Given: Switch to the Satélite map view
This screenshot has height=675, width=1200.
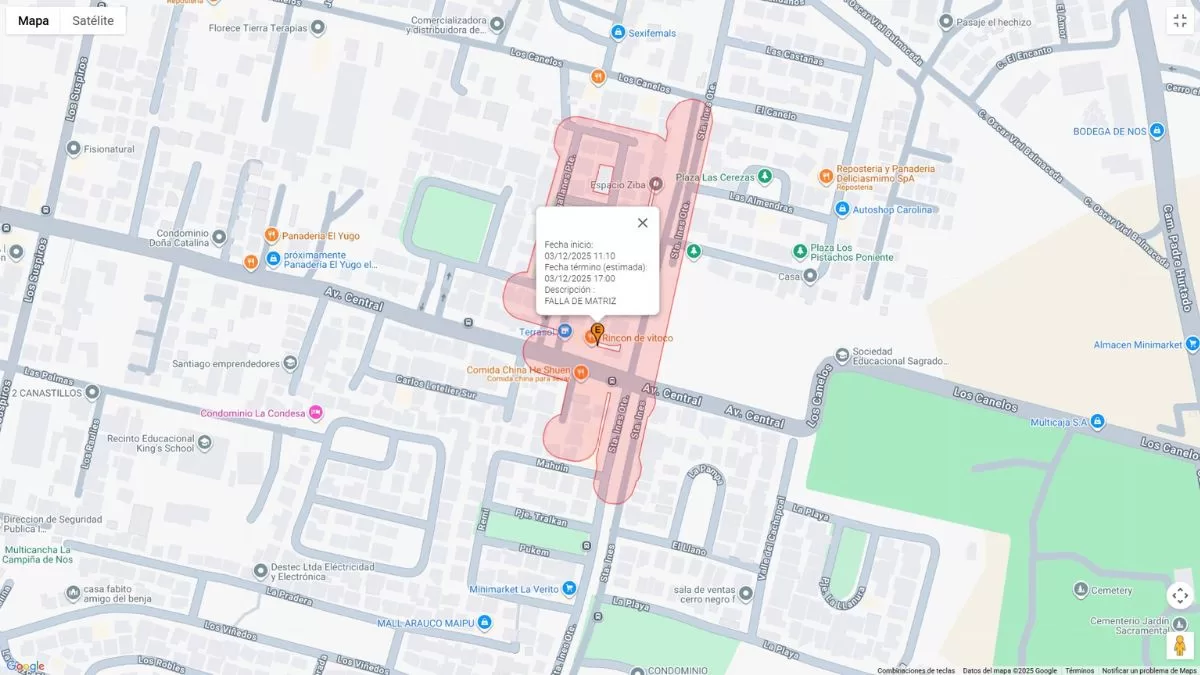Looking at the screenshot, I should pyautogui.click(x=93, y=21).
